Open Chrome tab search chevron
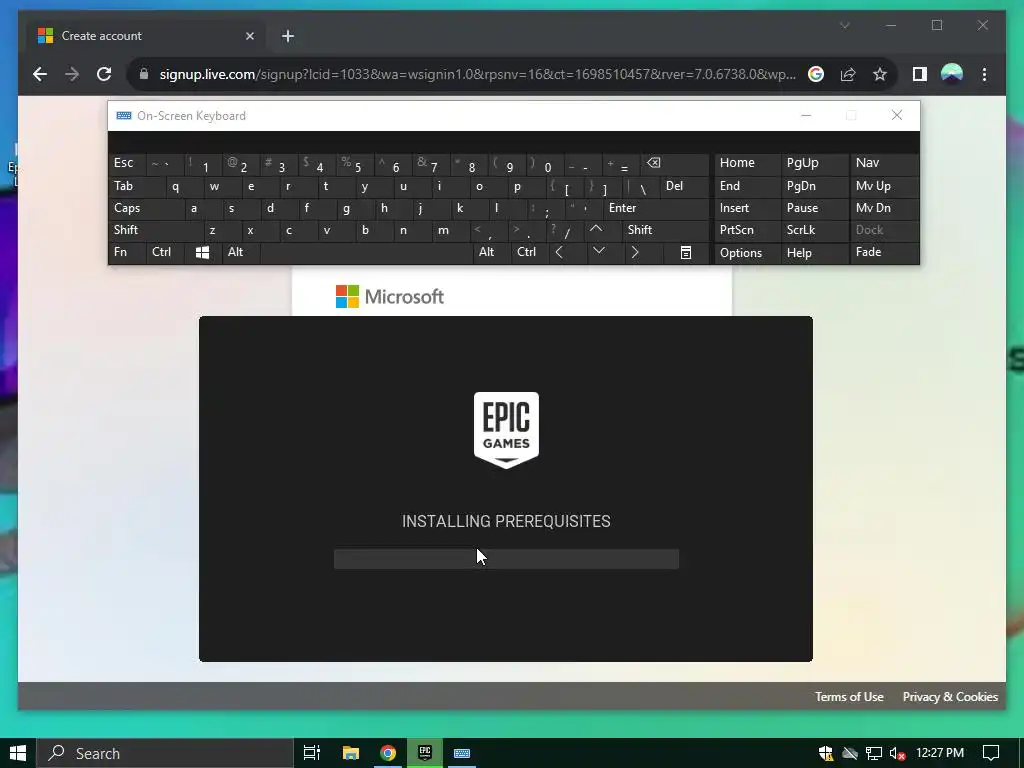Screen dimensions: 1024x768 point(844,25)
